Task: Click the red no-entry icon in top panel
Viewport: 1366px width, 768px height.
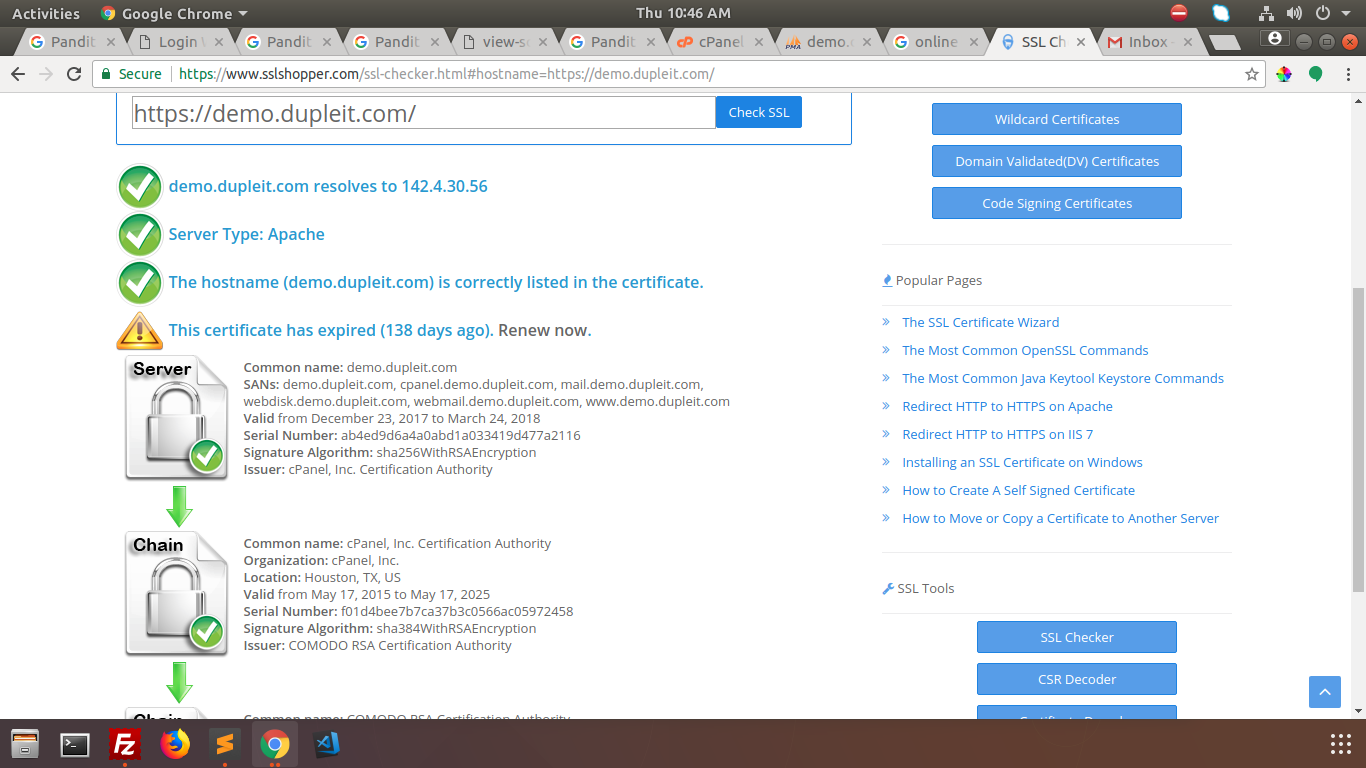Action: pos(1178,13)
